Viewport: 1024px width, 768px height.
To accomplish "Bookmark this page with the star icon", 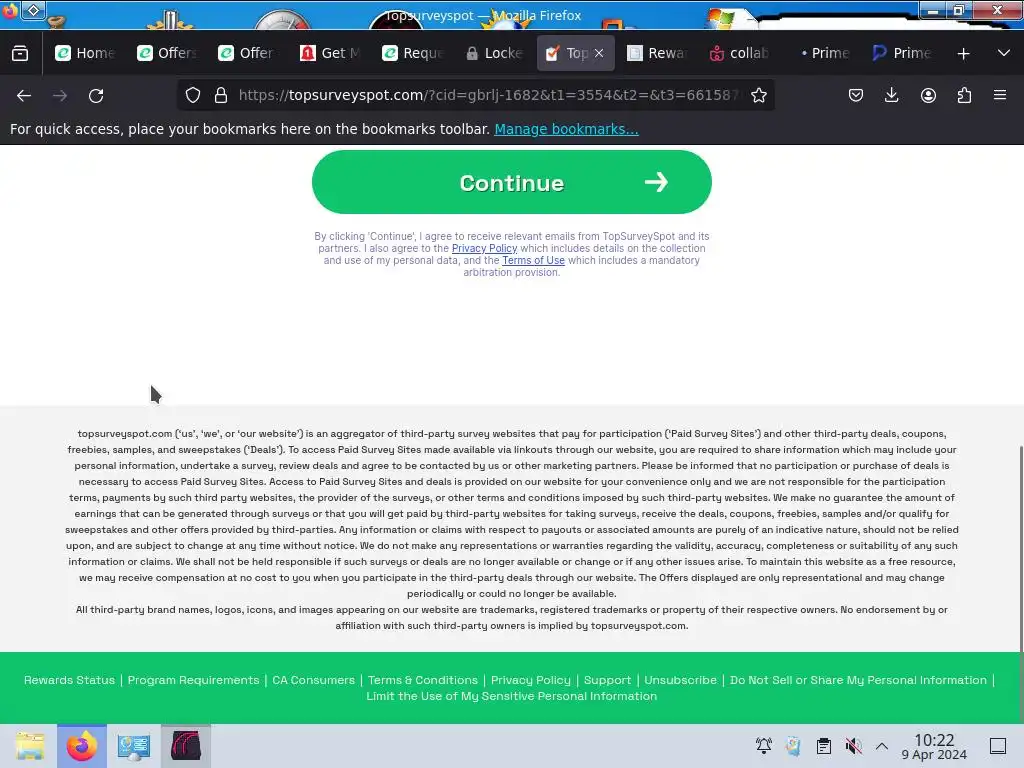I will coord(758,95).
